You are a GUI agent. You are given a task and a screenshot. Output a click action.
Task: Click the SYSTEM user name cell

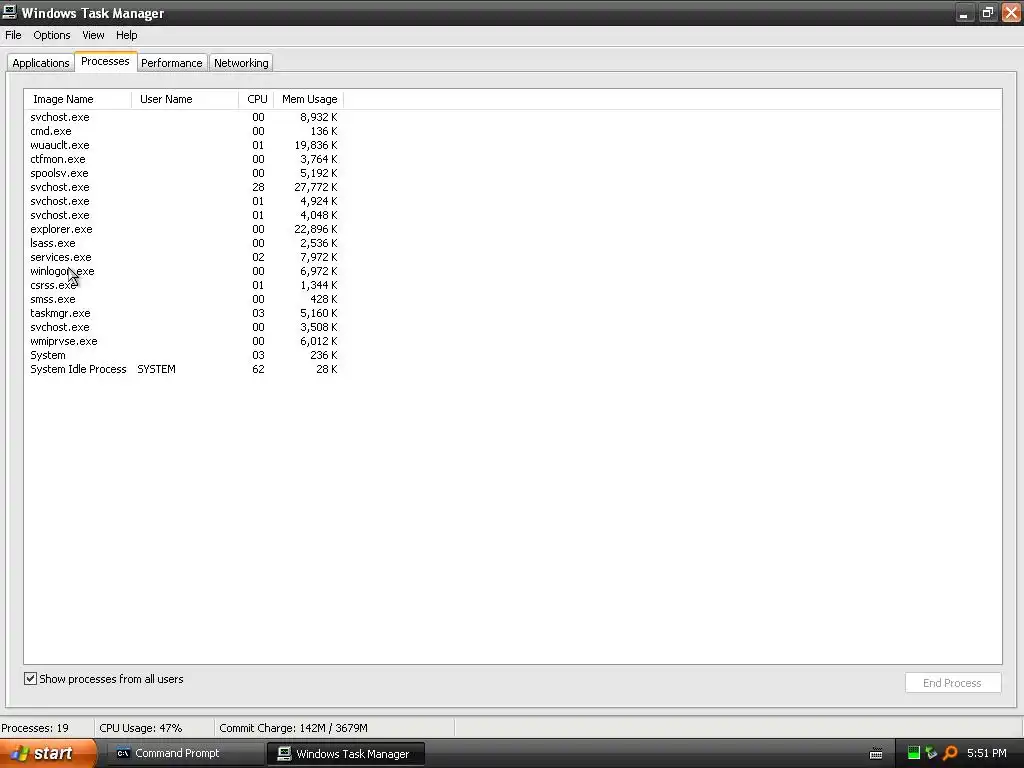click(156, 369)
